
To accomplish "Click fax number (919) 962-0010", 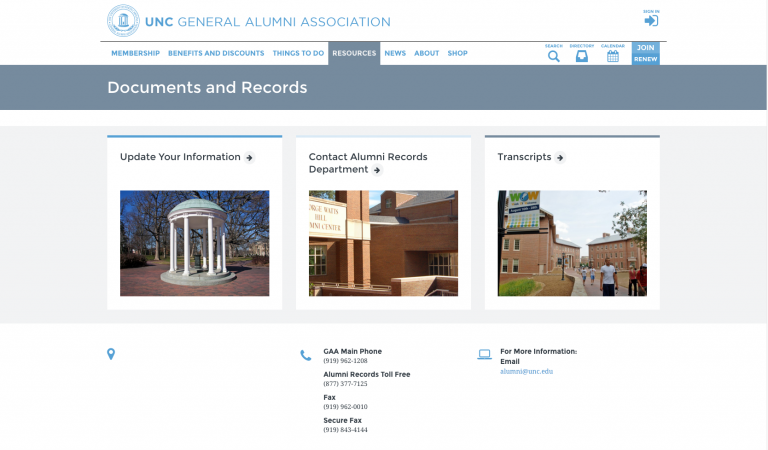I will [345, 407].
